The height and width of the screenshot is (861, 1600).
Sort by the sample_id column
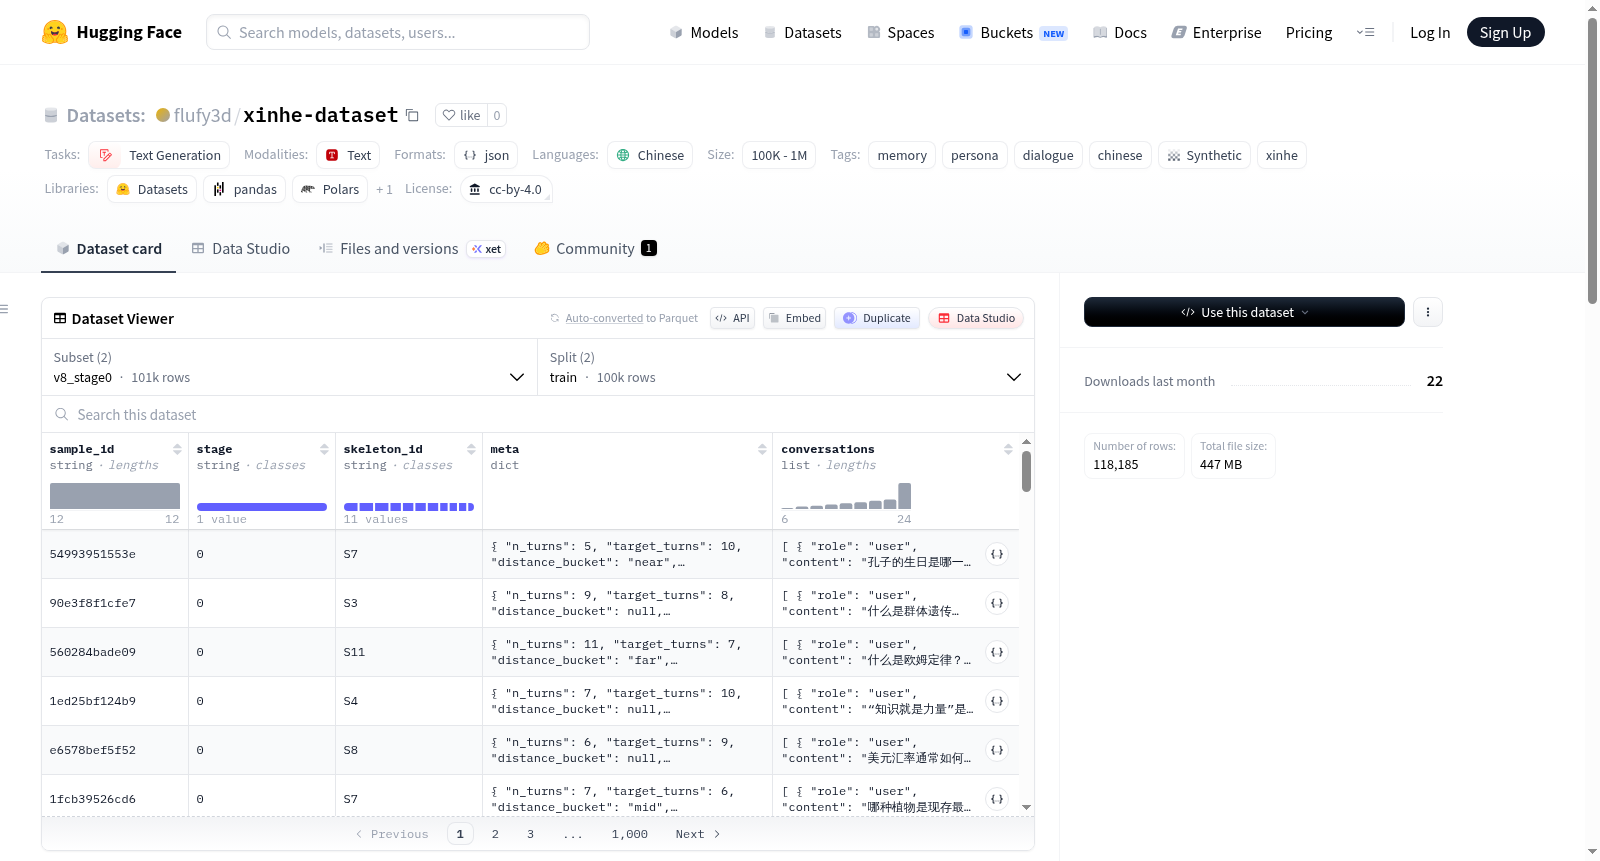point(177,449)
